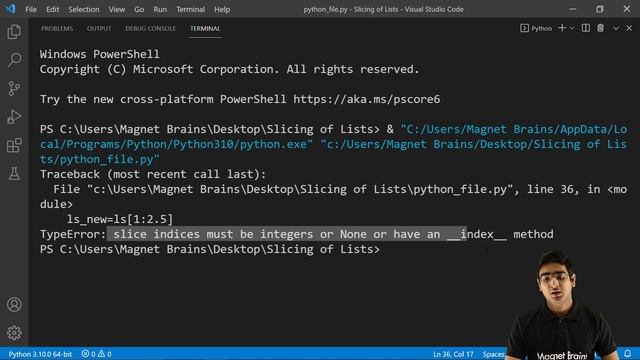Switch to the Problems tab
This screenshot has height=360, width=640.
[x=57, y=29]
